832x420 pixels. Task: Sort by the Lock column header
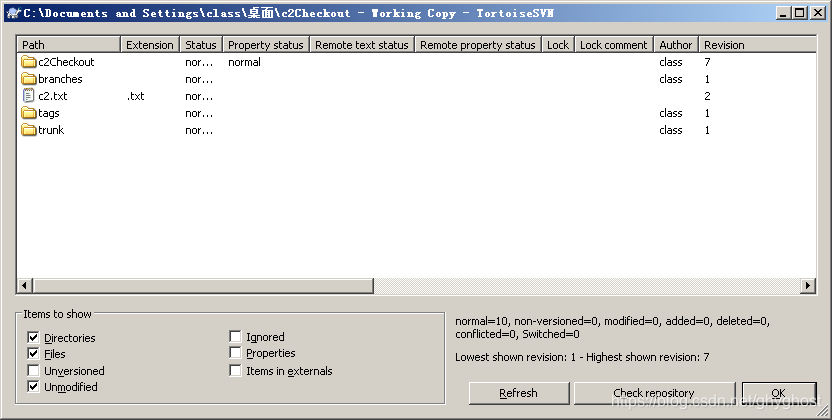point(558,45)
